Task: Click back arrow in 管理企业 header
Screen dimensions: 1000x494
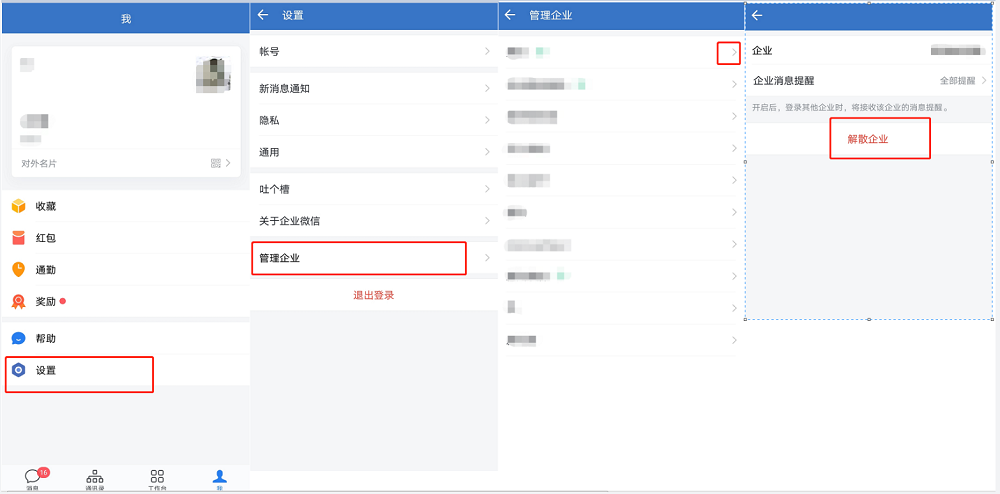Action: coord(510,15)
